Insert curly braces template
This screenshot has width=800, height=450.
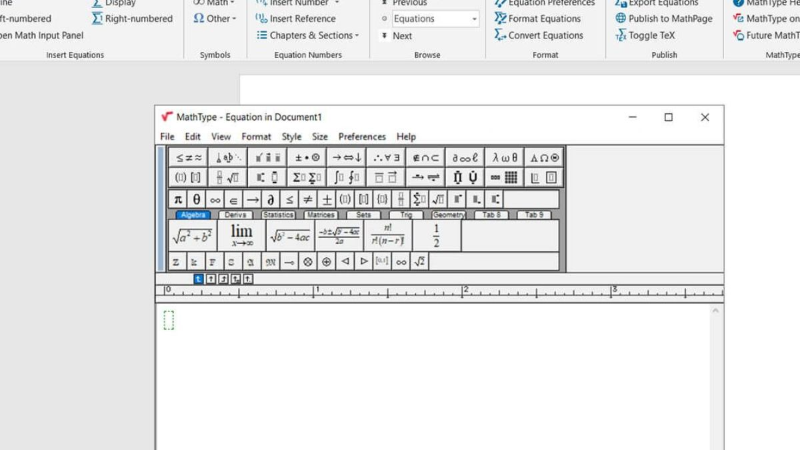pos(382,199)
